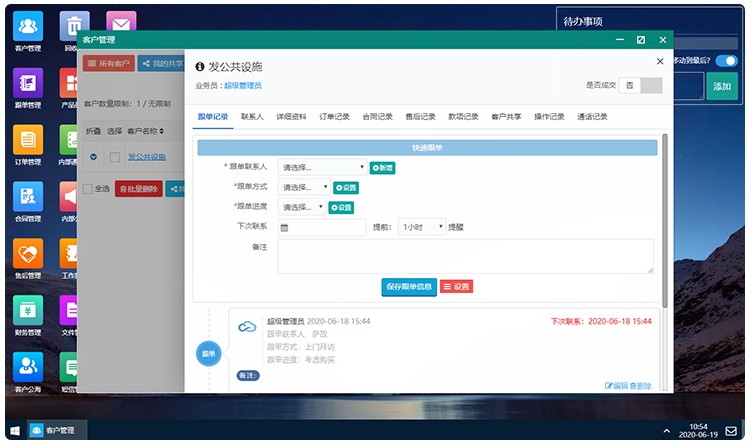Toggle the 移动到最后 switch in 待办事项
Screen dimensions: 754x447
(727, 61)
